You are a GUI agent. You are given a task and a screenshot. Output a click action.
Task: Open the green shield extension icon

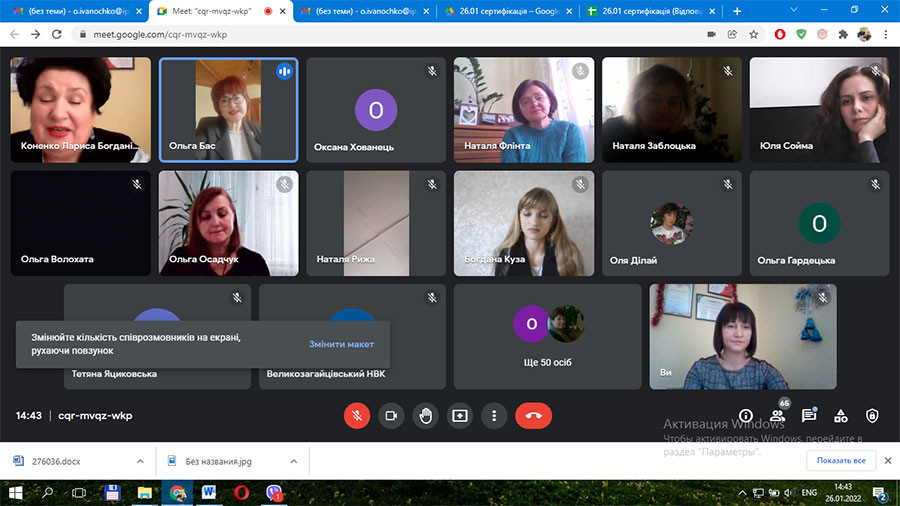(x=801, y=34)
